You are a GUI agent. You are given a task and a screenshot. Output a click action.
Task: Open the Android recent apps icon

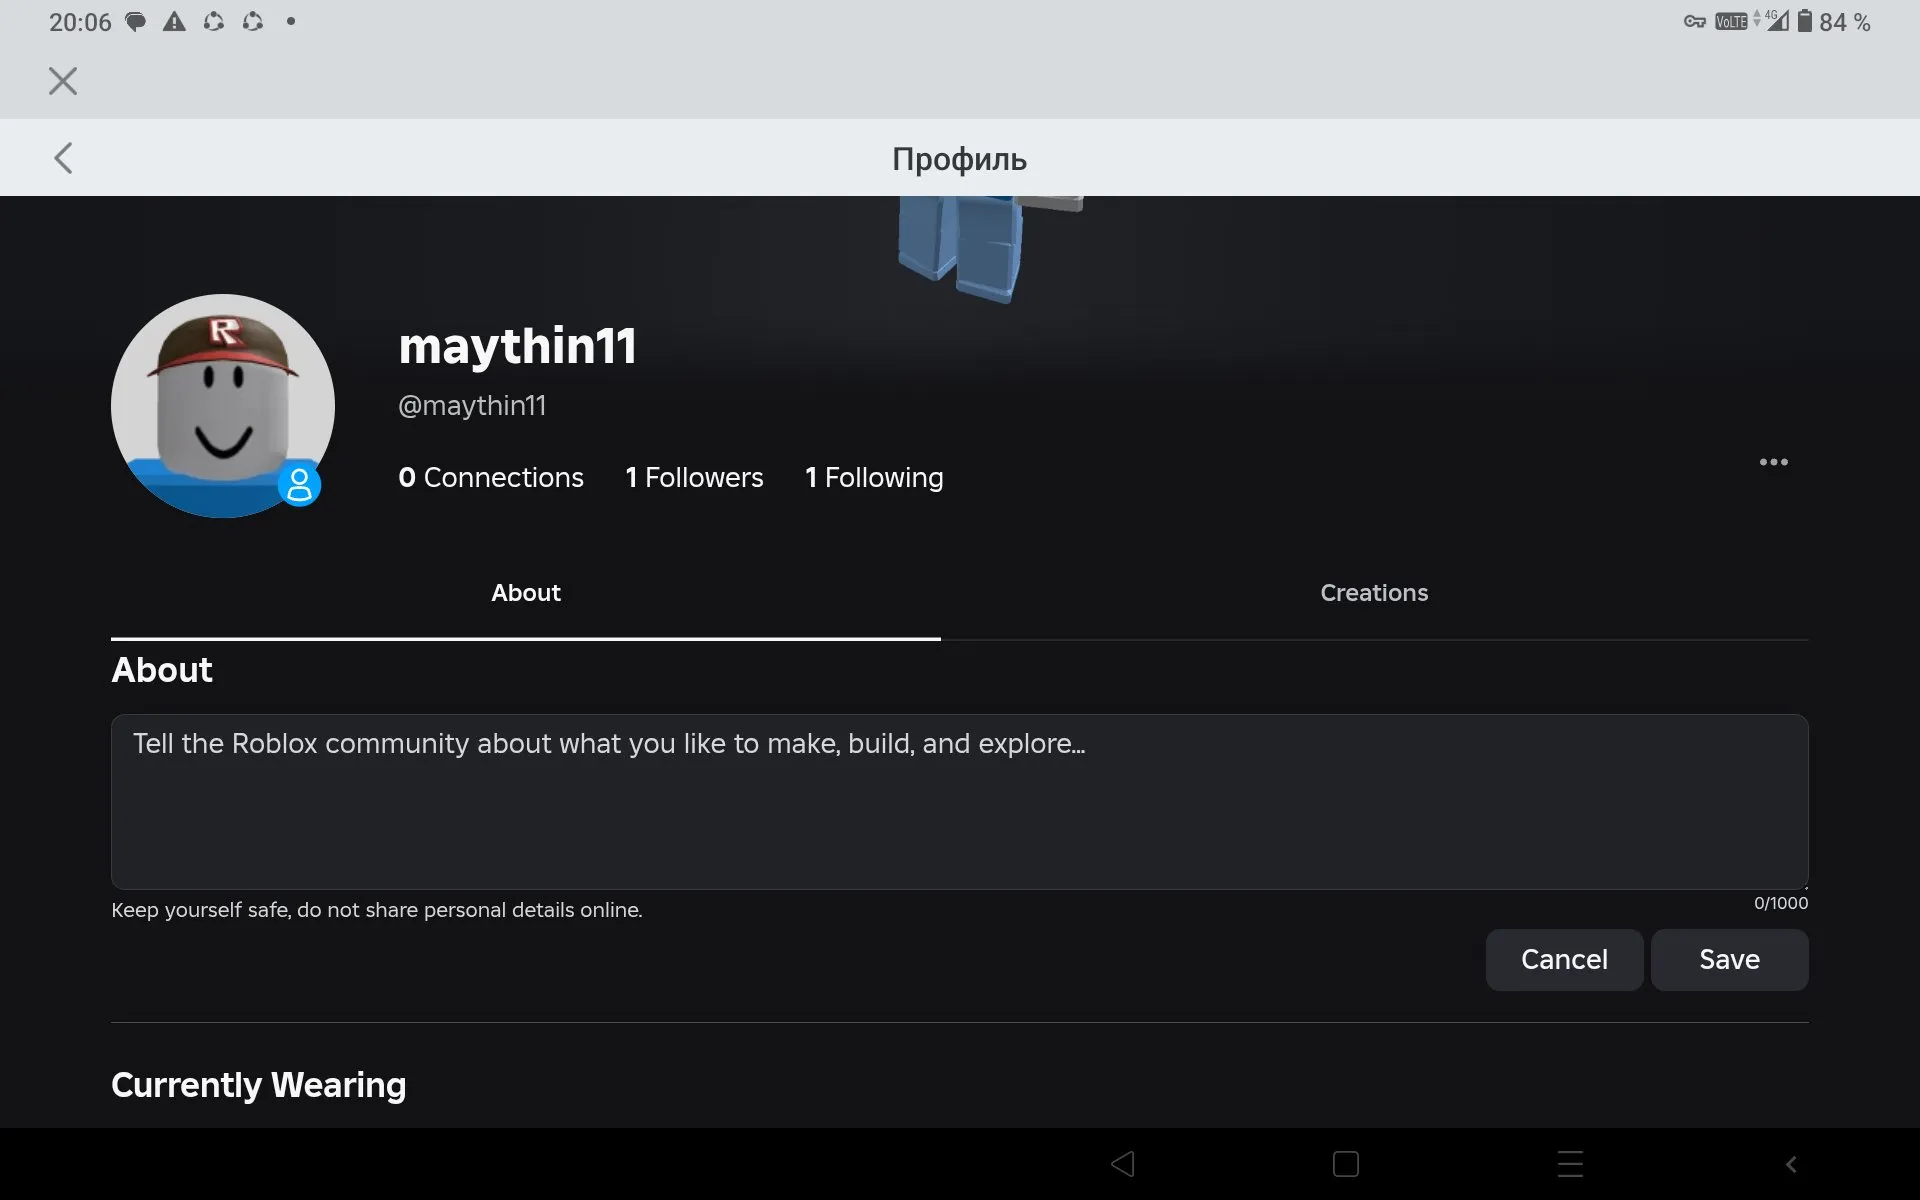[1570, 1164]
